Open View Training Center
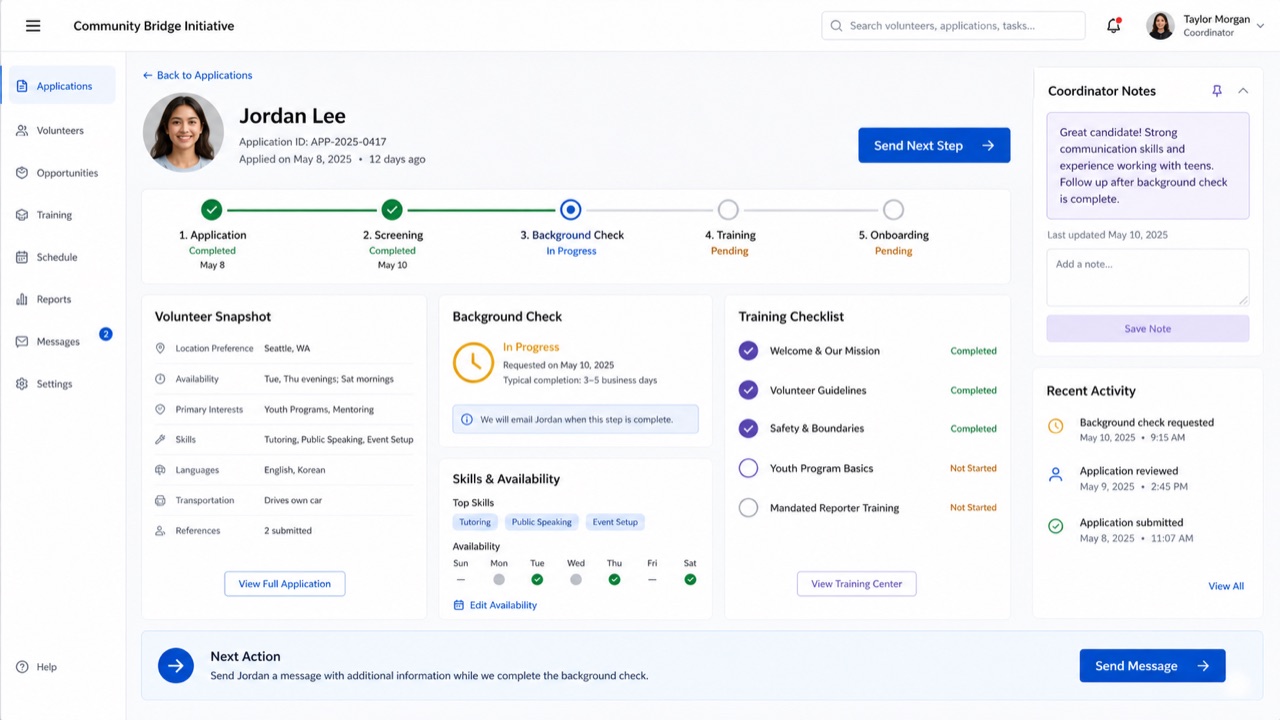1280x720 pixels. 857,584
